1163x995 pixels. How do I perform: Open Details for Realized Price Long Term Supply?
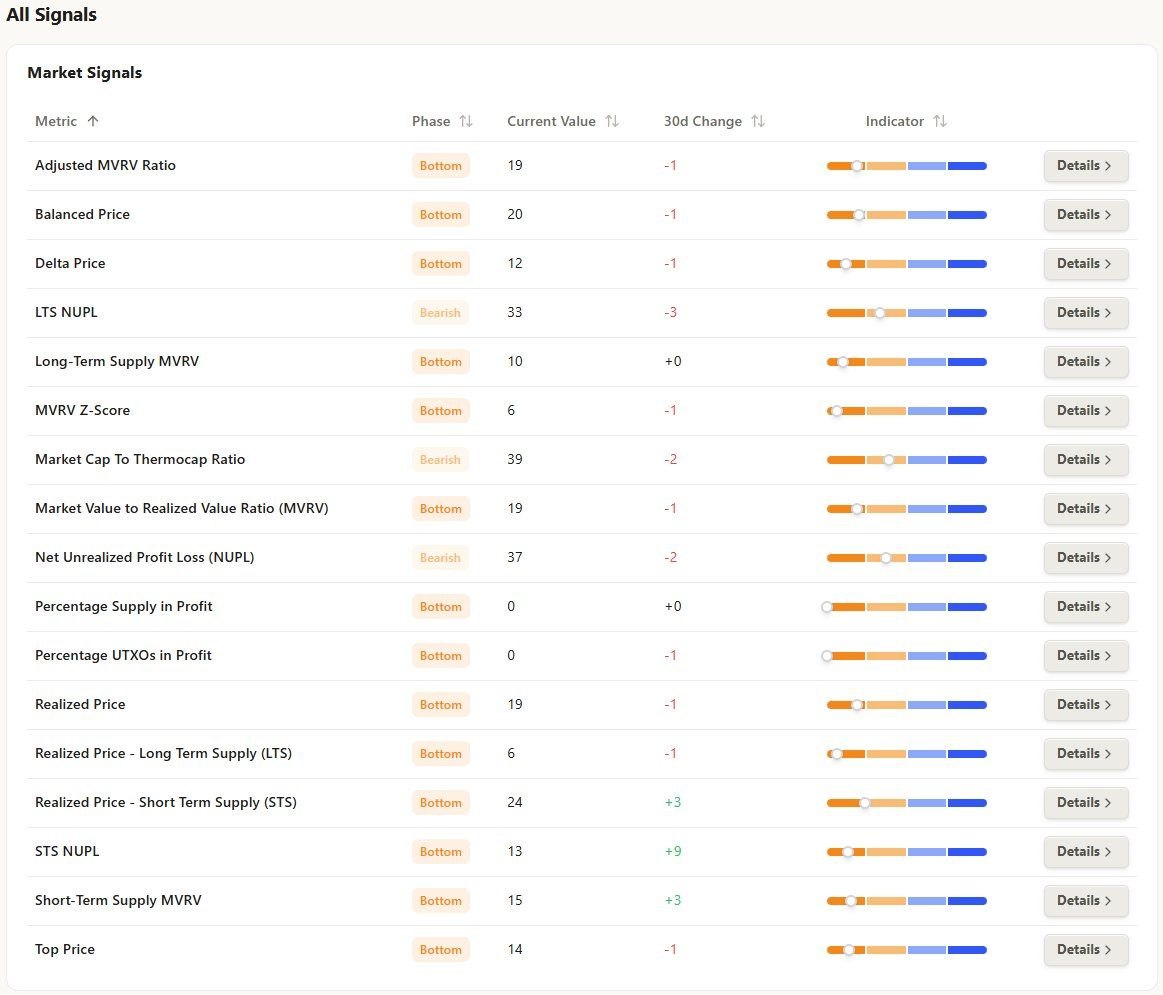coord(1086,753)
